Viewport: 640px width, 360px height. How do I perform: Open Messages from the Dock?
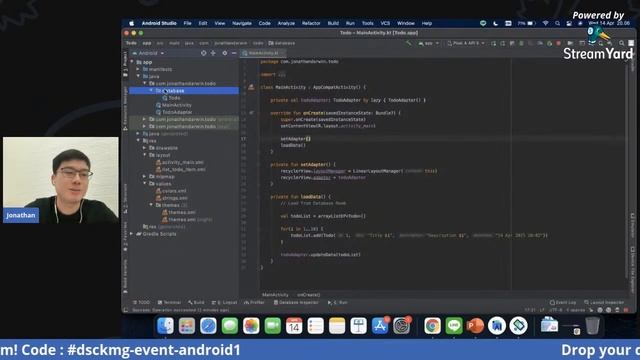pos(230,326)
